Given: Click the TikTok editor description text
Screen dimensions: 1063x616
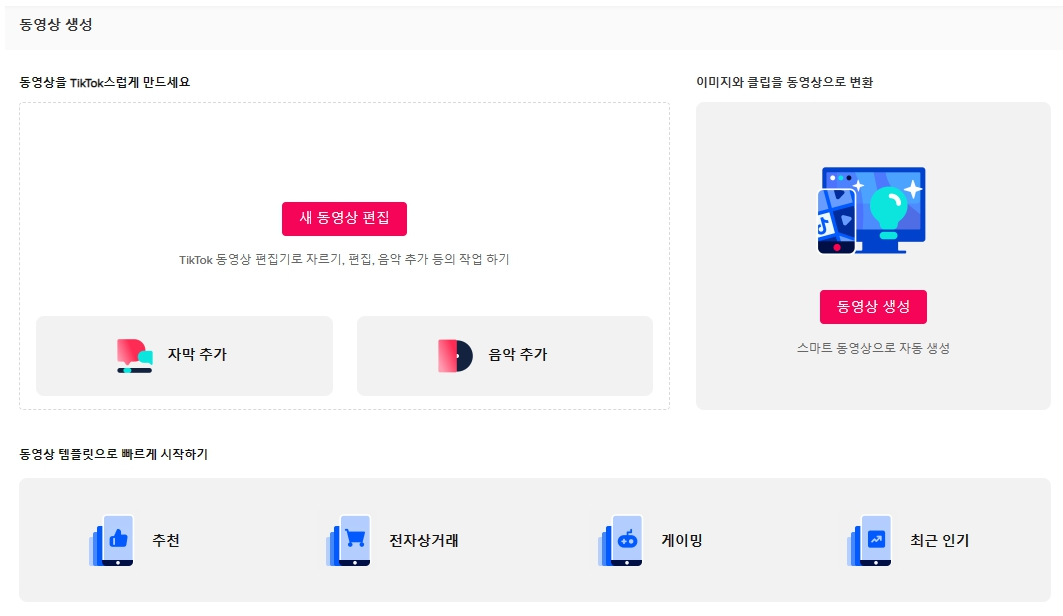Looking at the screenshot, I should point(344,260).
